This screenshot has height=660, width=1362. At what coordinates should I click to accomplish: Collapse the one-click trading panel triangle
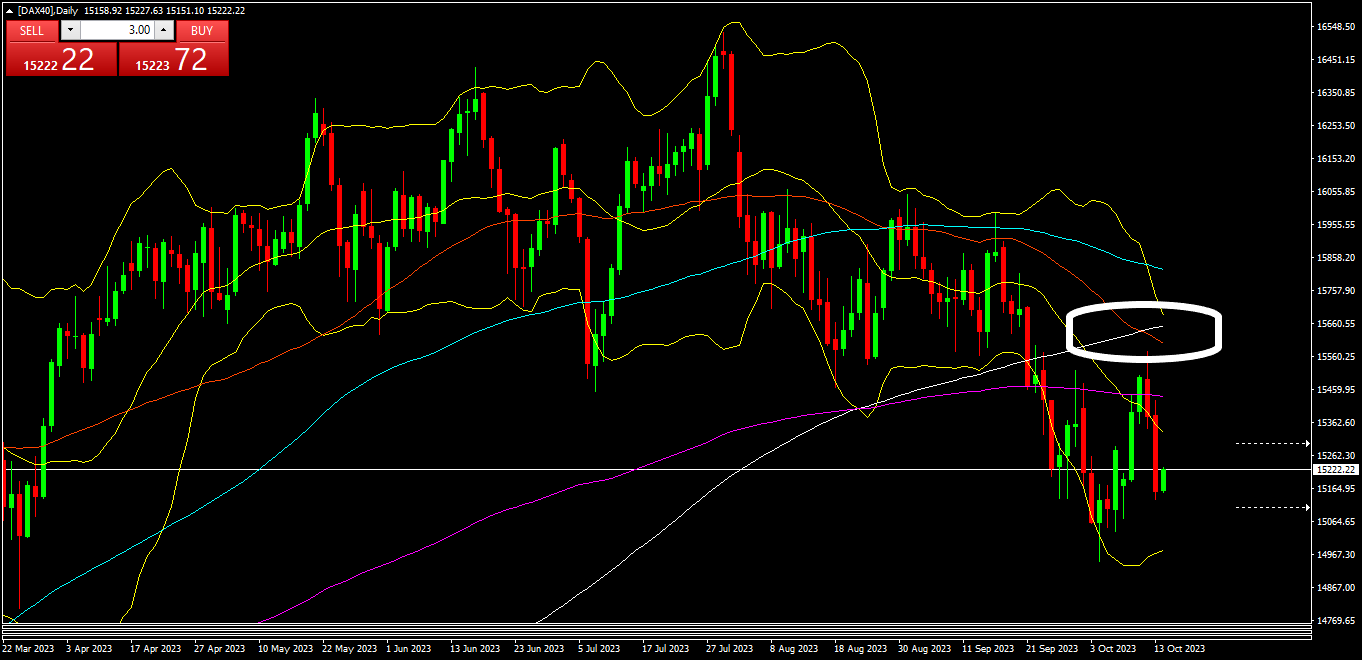click(10, 10)
